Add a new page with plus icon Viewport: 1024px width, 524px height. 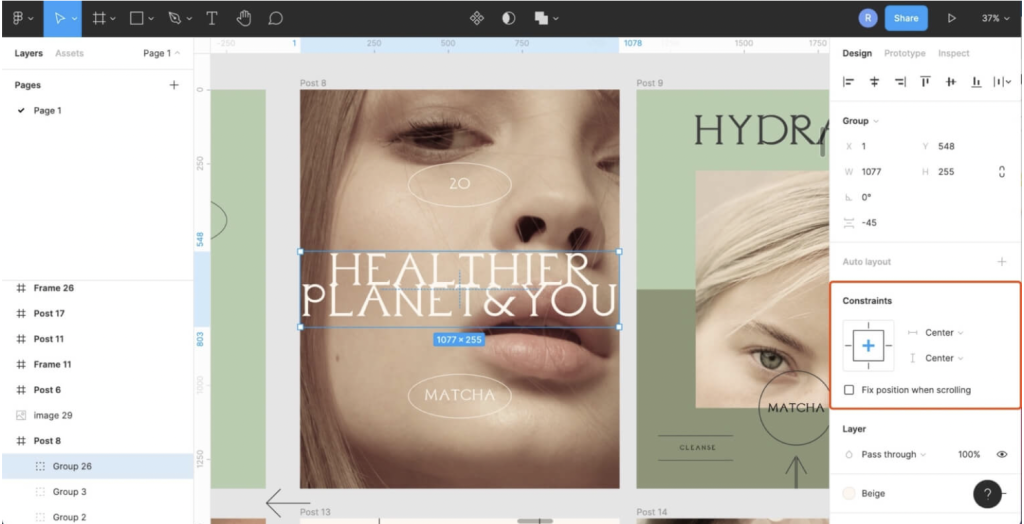pos(174,85)
